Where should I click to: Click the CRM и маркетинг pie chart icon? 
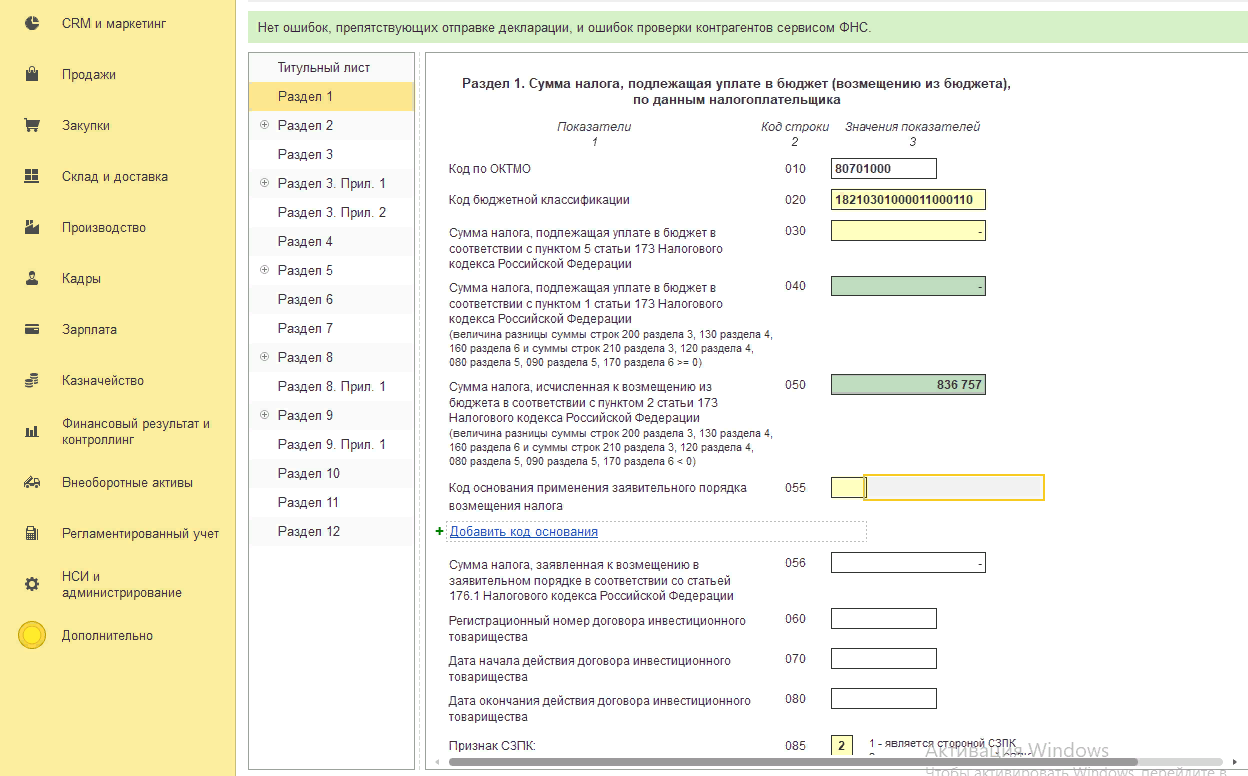click(32, 23)
